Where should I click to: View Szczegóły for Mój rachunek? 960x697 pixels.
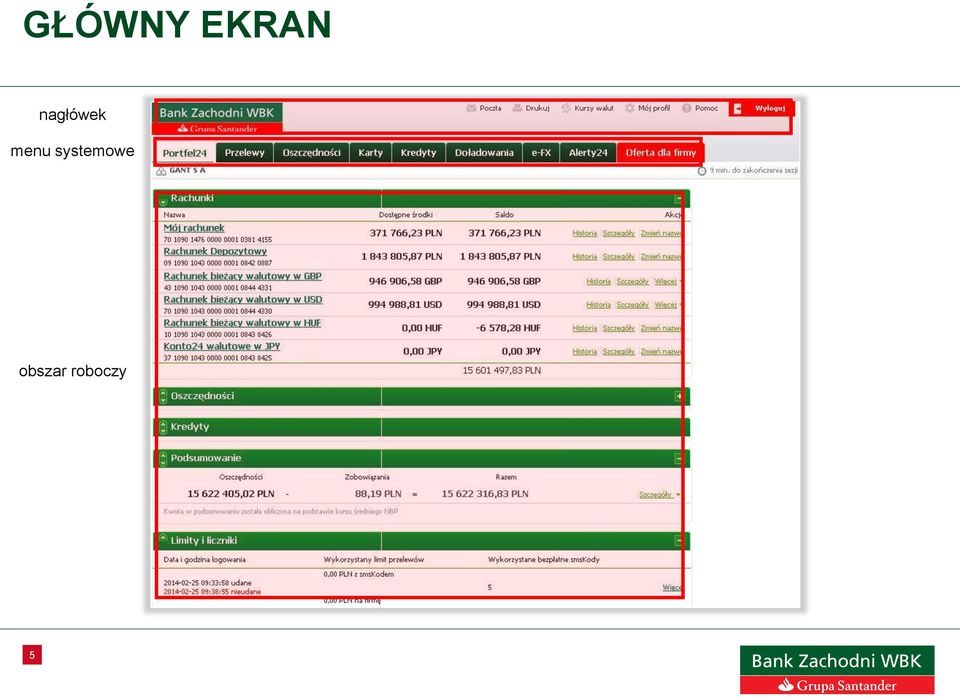618,233
